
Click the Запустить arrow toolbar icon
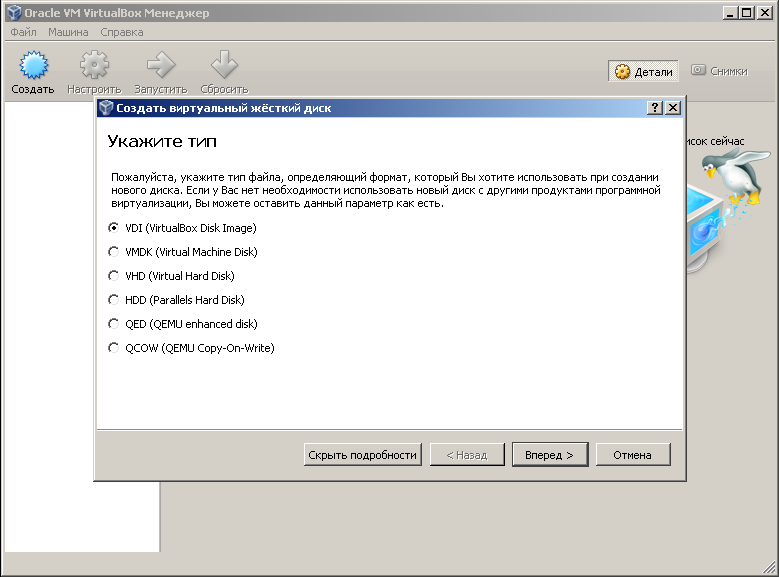161,65
